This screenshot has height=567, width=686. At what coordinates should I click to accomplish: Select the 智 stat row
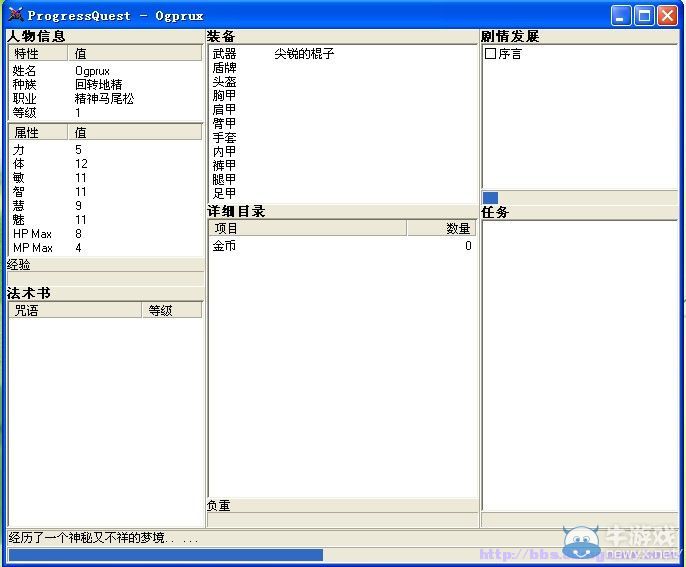(105, 192)
